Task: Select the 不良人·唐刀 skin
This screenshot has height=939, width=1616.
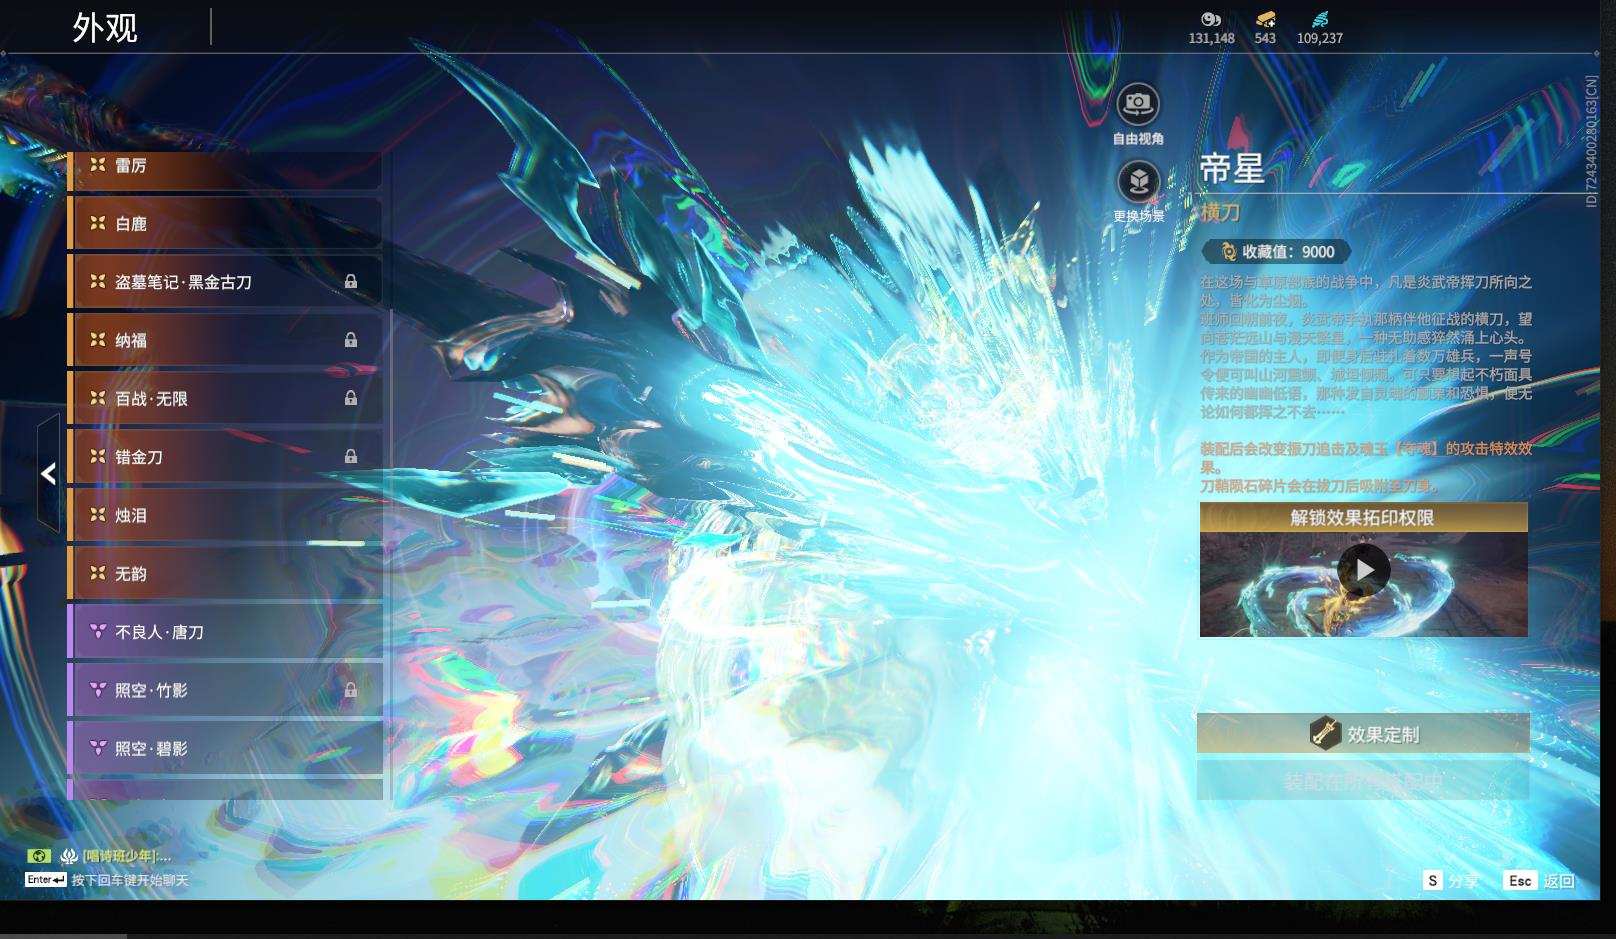Action: (225, 632)
